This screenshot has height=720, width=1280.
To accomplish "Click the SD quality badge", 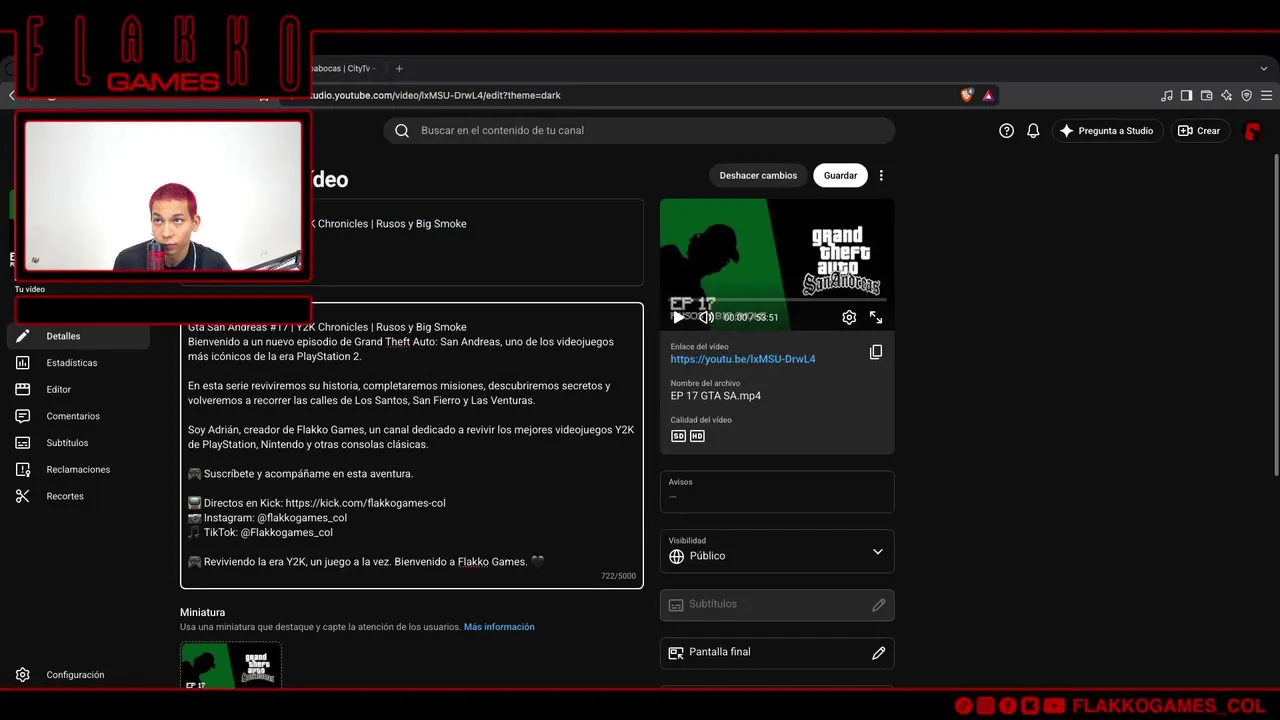I will [678, 436].
